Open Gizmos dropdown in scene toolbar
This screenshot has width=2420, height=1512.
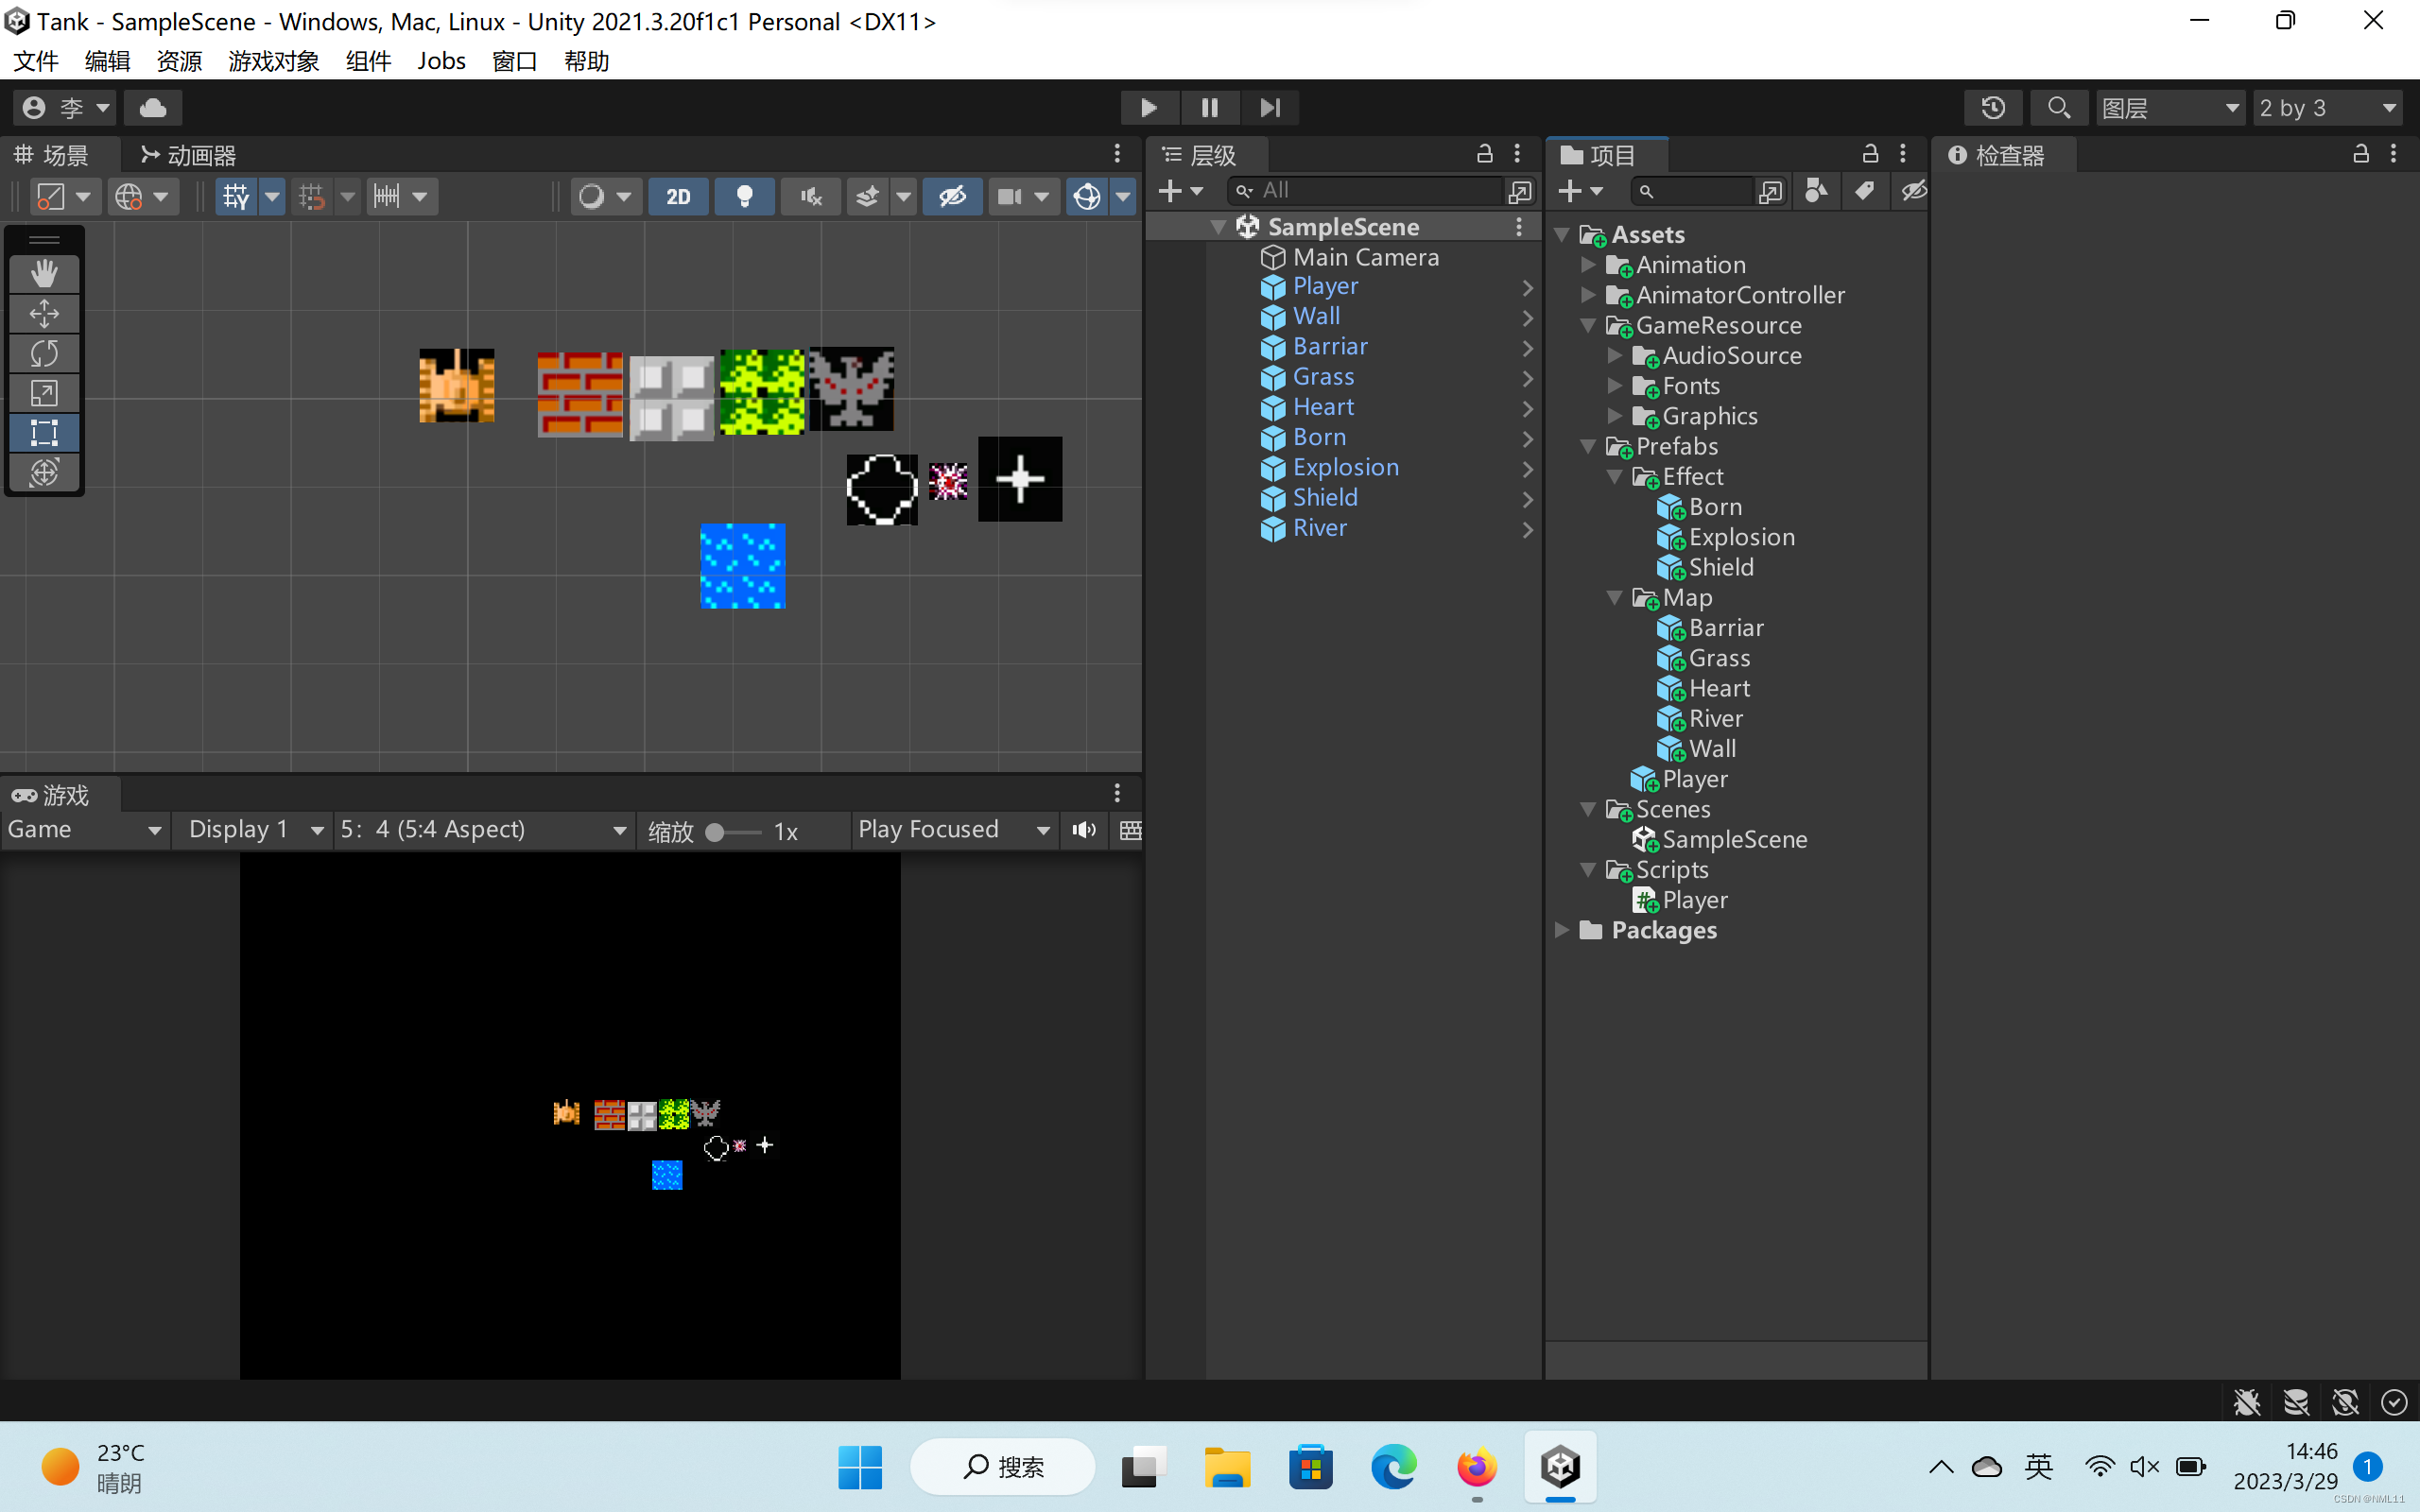pyautogui.click(x=1123, y=196)
